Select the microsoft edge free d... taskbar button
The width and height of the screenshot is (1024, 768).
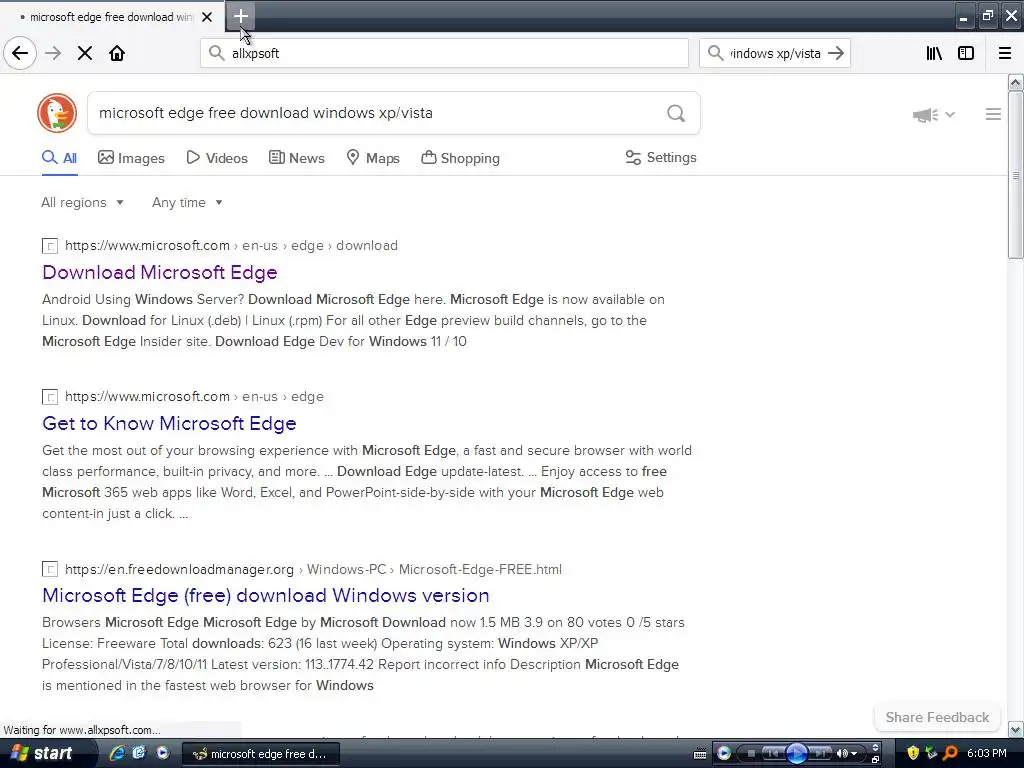260,754
